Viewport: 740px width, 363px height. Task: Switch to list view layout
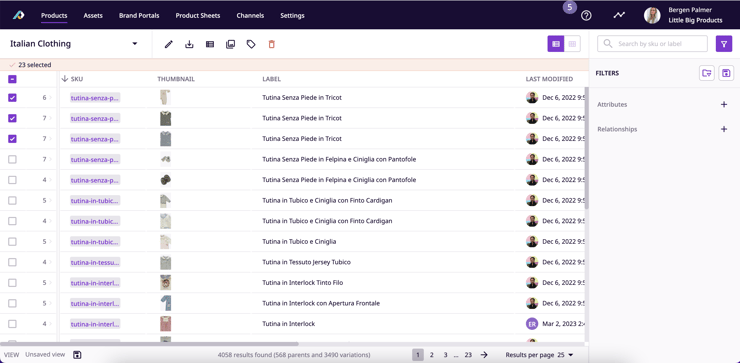[556, 44]
